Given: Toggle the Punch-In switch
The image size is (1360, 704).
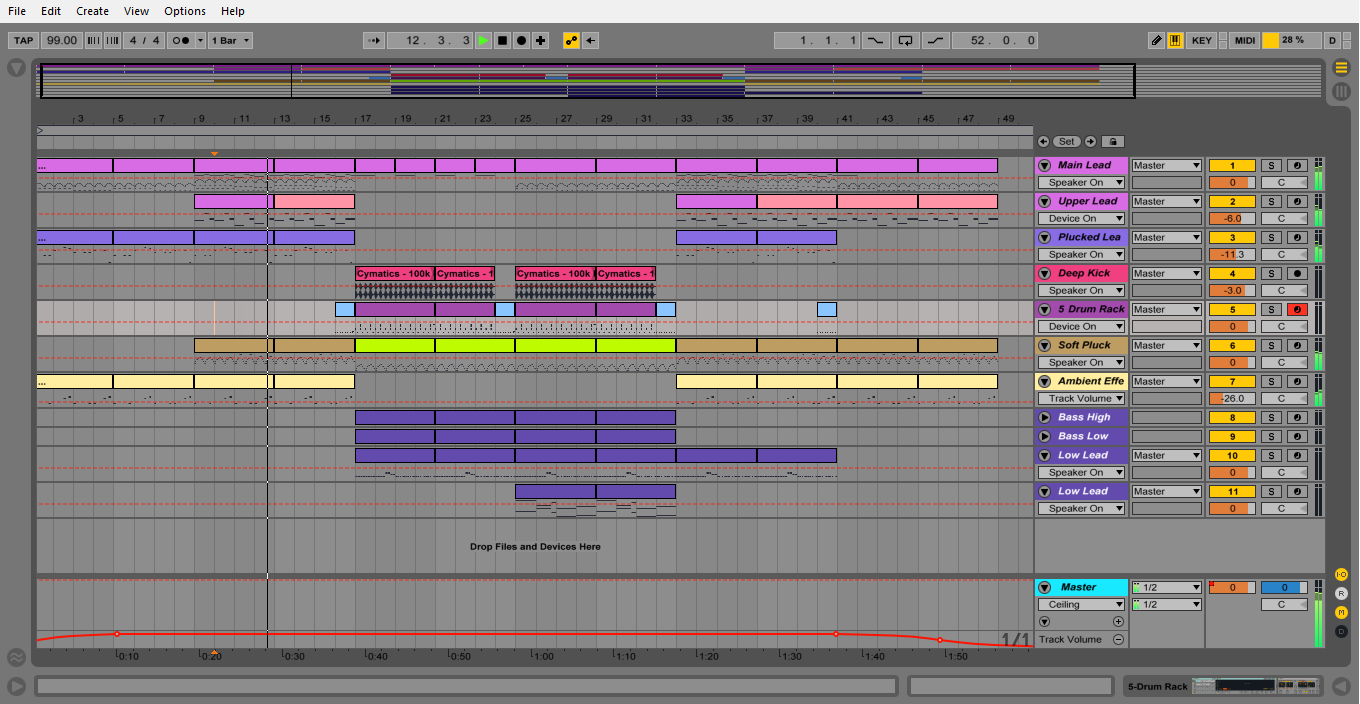Looking at the screenshot, I should 875,40.
